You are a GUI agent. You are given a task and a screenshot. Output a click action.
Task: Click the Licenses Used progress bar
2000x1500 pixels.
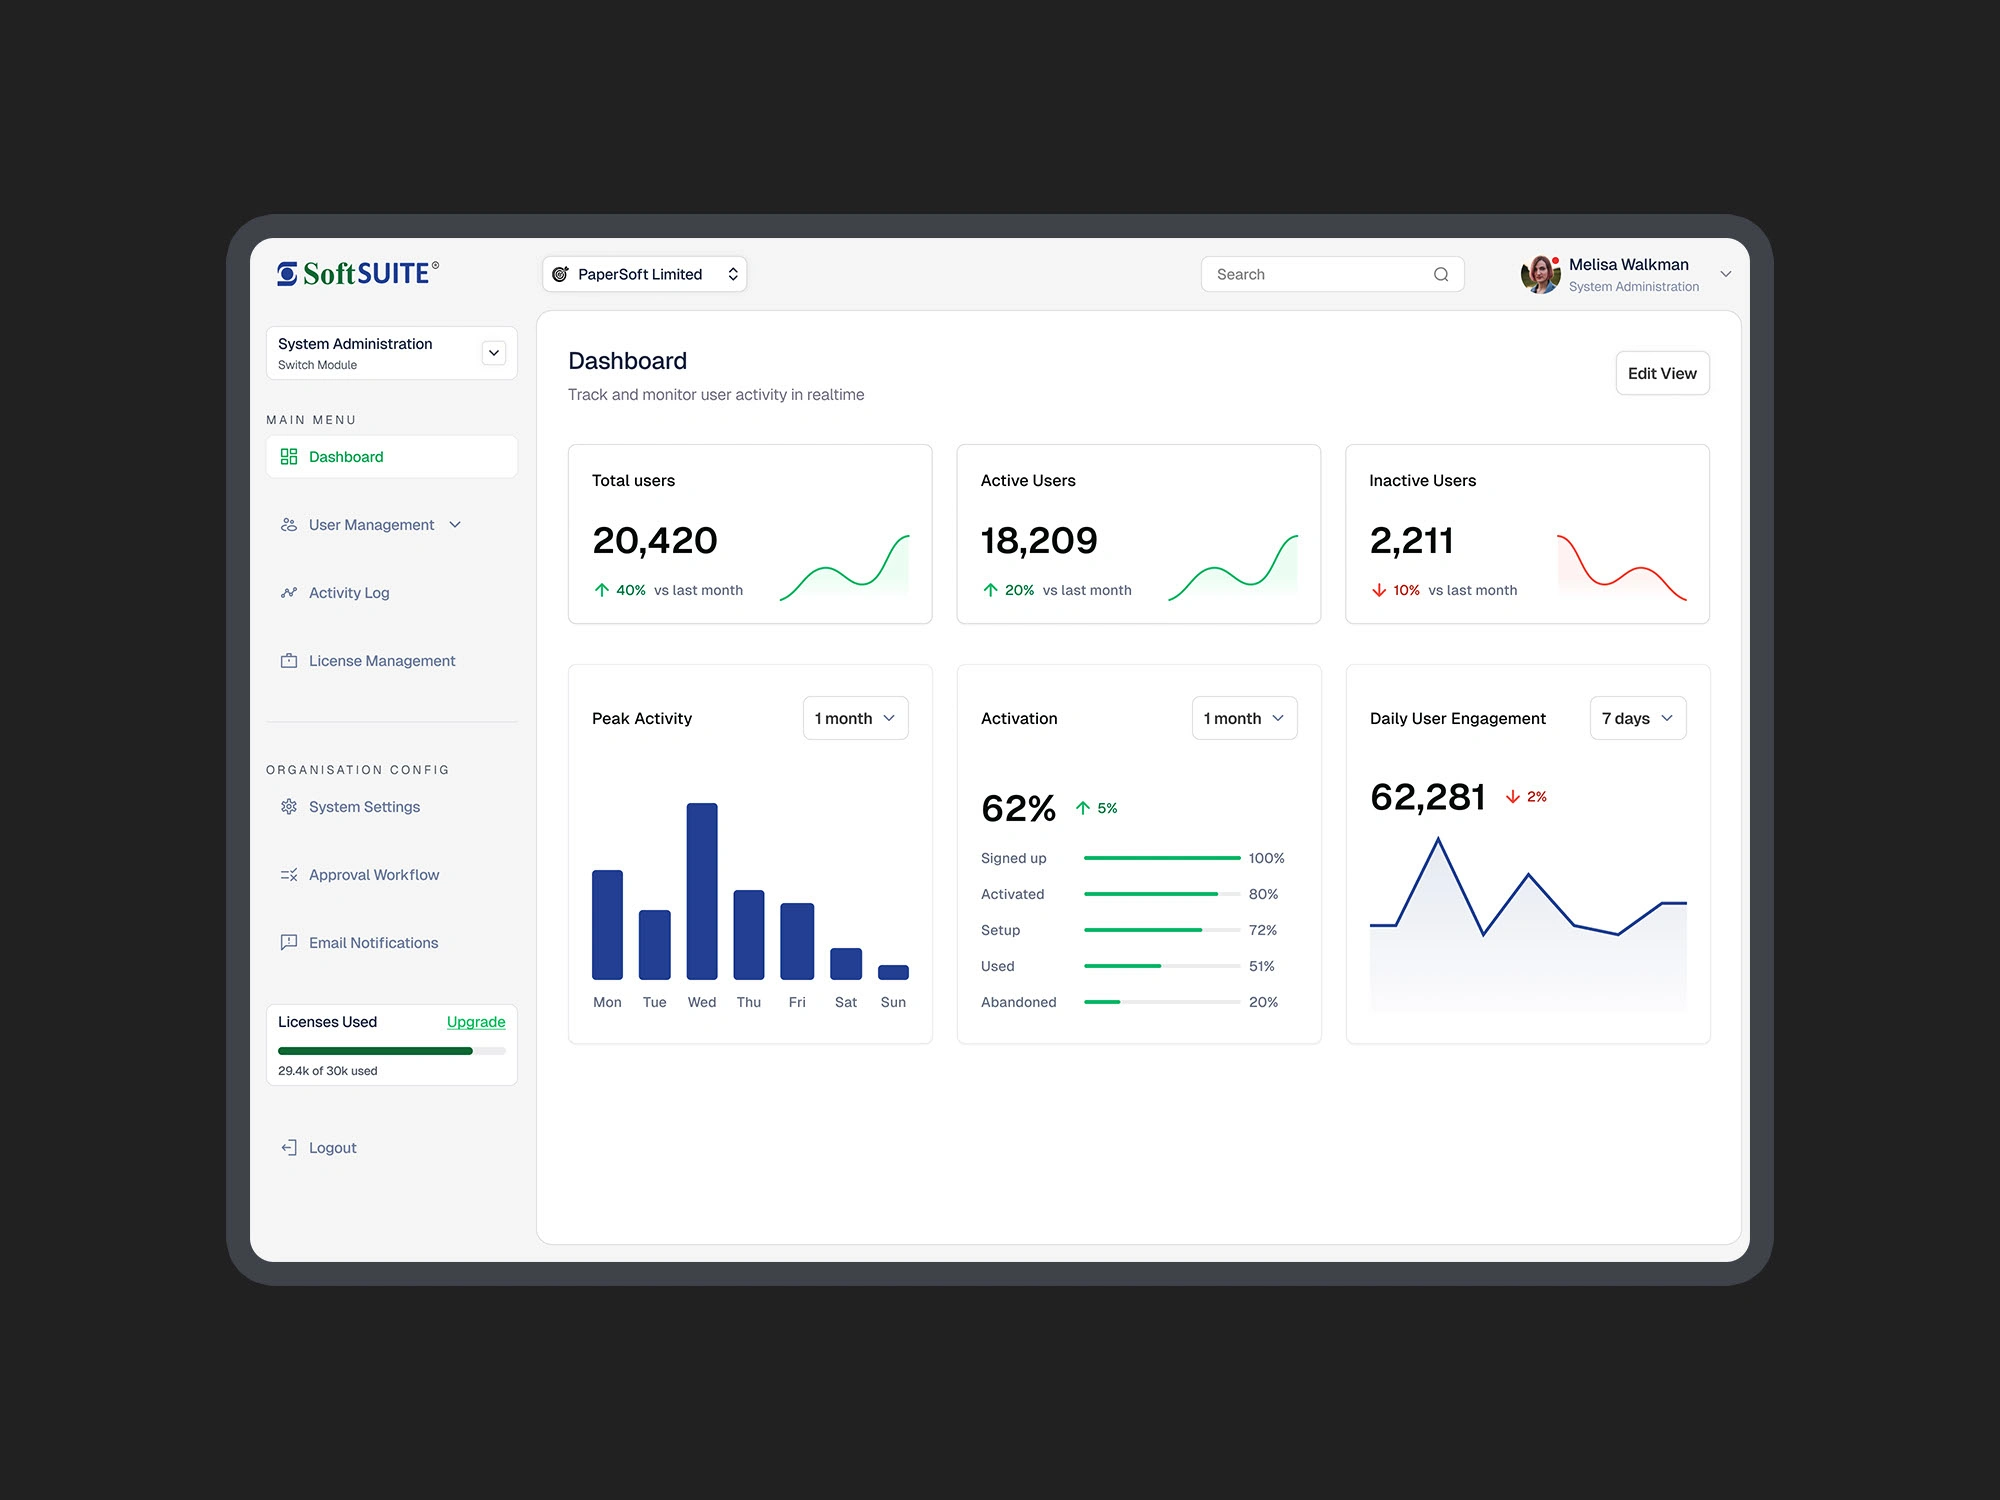click(x=391, y=1051)
